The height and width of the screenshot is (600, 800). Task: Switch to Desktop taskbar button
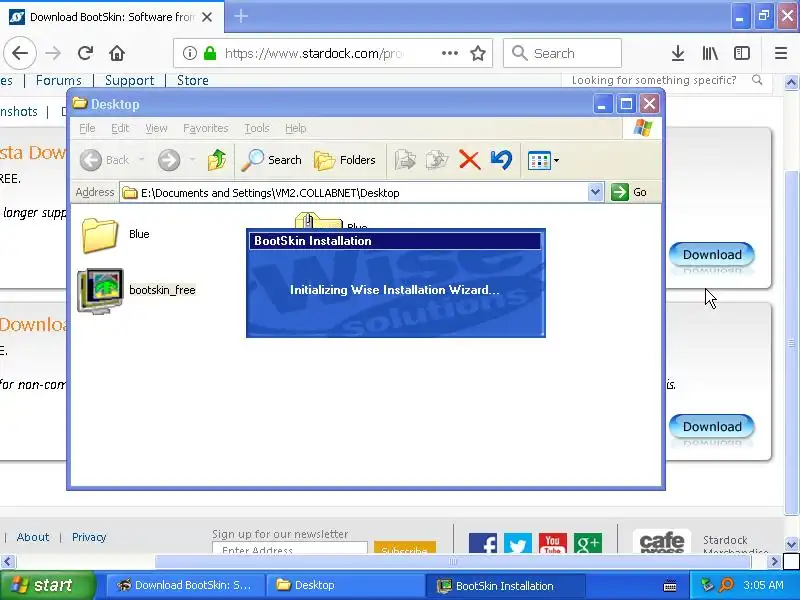[345, 585]
